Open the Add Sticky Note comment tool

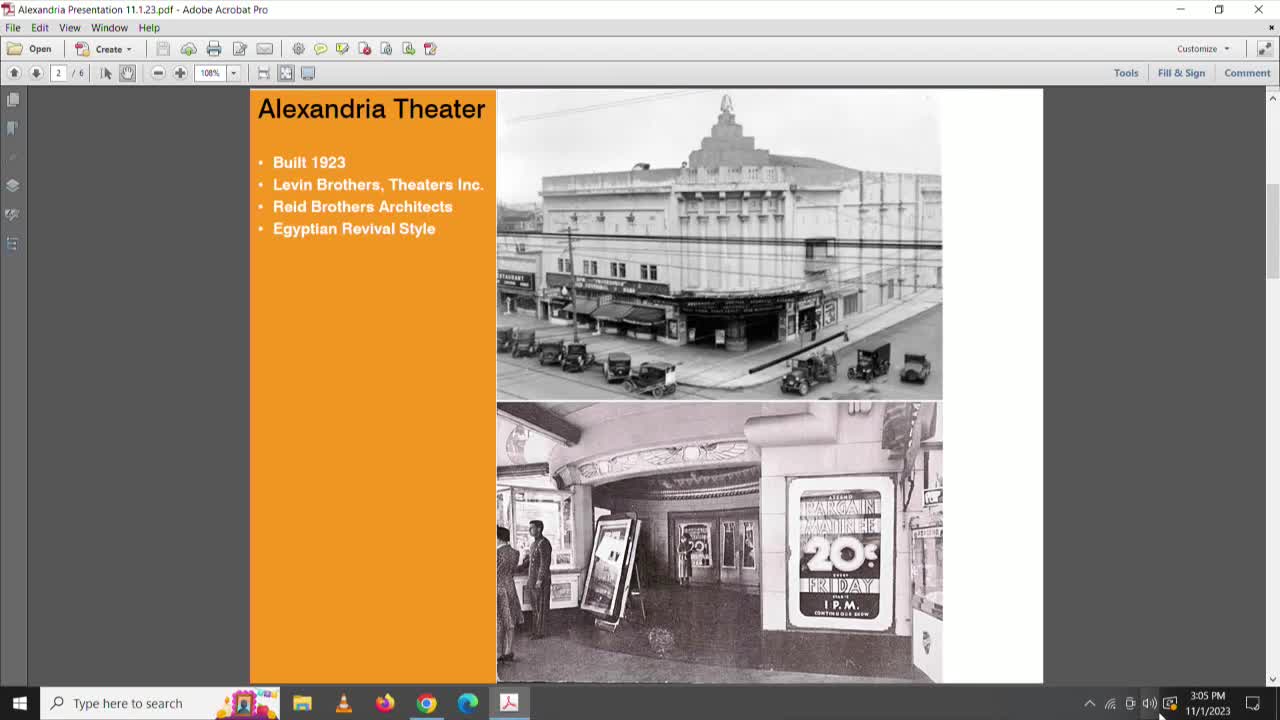coord(320,48)
